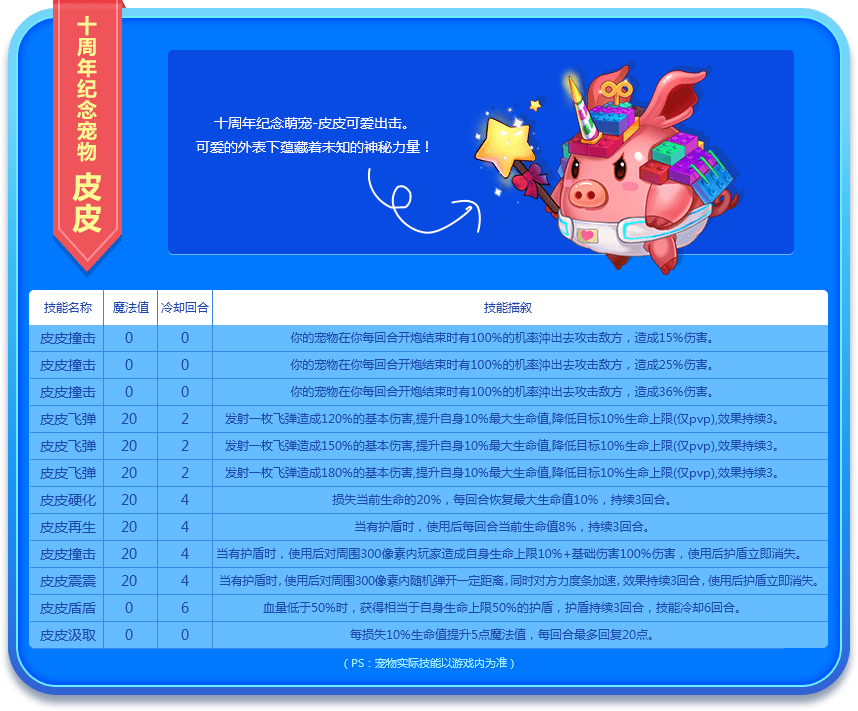Click the skill name 皮皮汲取
The image size is (858, 711).
(68, 635)
